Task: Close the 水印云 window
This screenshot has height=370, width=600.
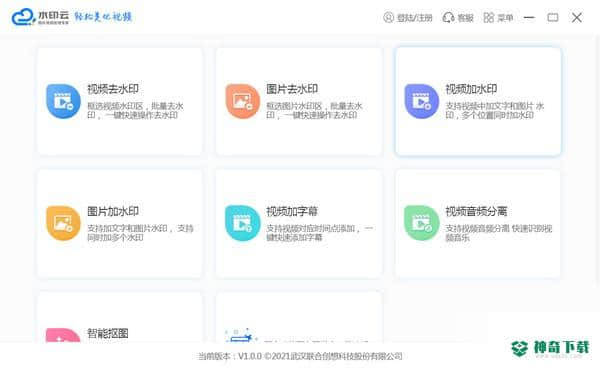Action: pos(577,18)
